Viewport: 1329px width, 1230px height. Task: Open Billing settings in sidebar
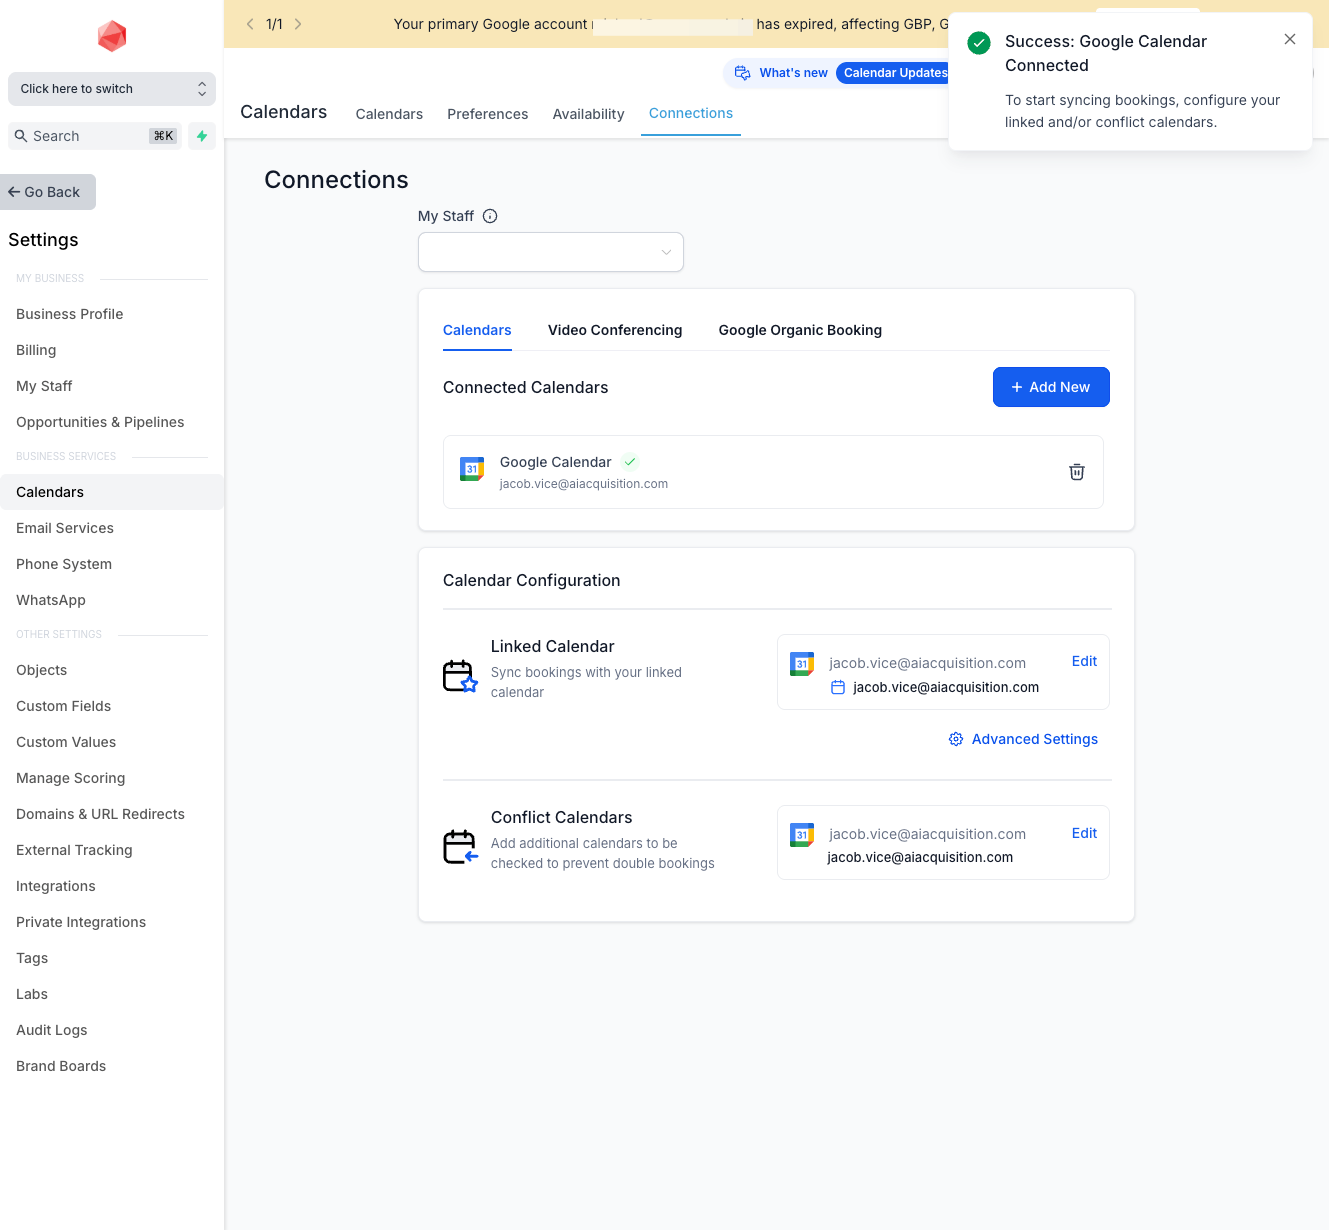(x=36, y=350)
